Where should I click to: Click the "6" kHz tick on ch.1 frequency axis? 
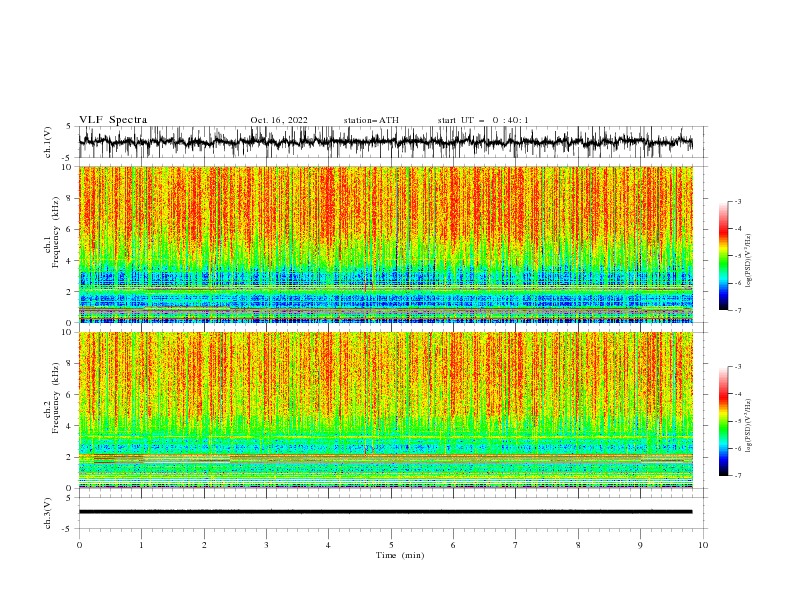(x=69, y=229)
